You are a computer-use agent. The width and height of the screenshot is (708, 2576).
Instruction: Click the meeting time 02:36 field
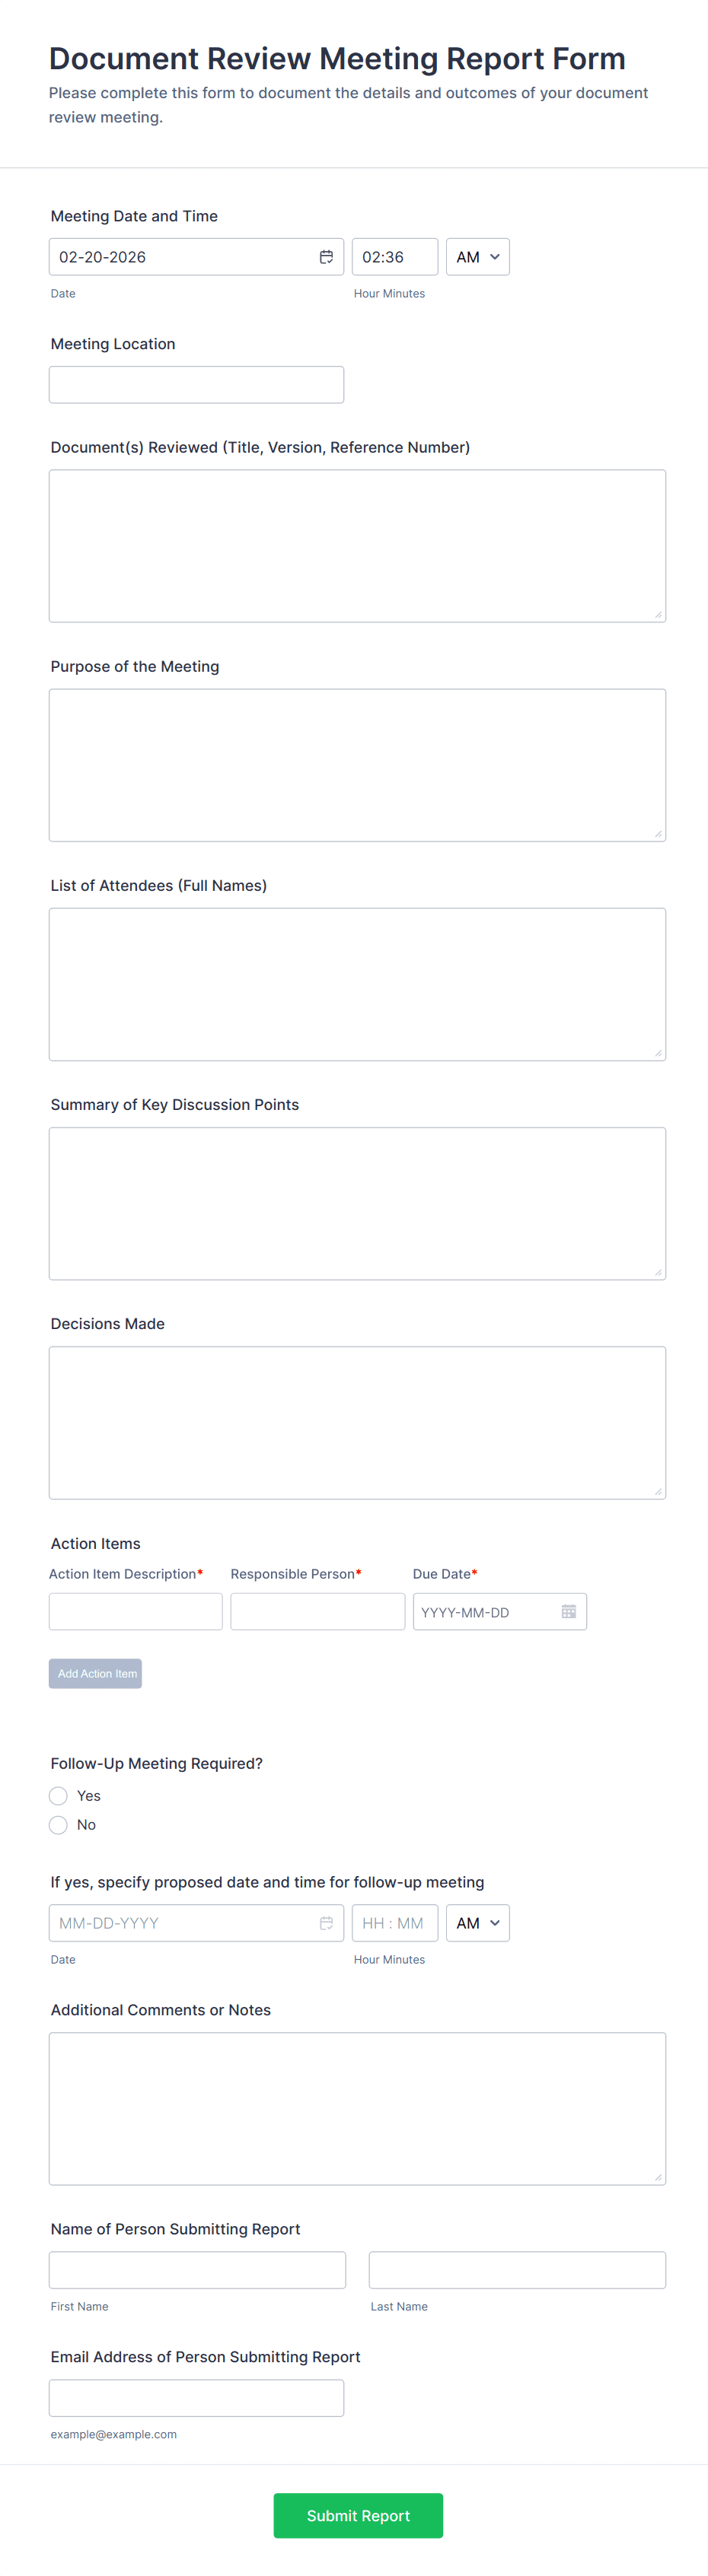(x=394, y=257)
